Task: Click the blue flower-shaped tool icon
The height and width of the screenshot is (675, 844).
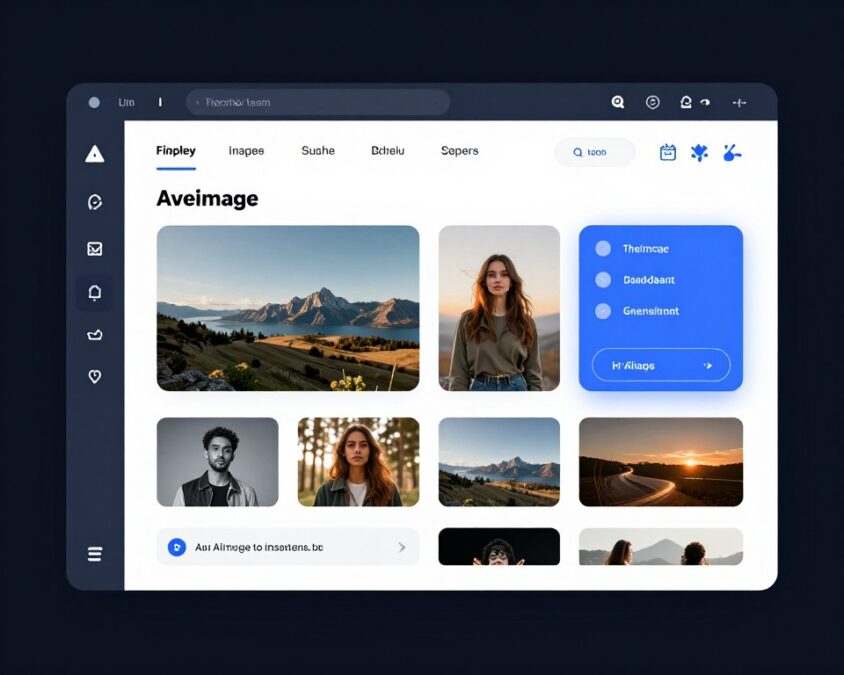Action: [699, 152]
